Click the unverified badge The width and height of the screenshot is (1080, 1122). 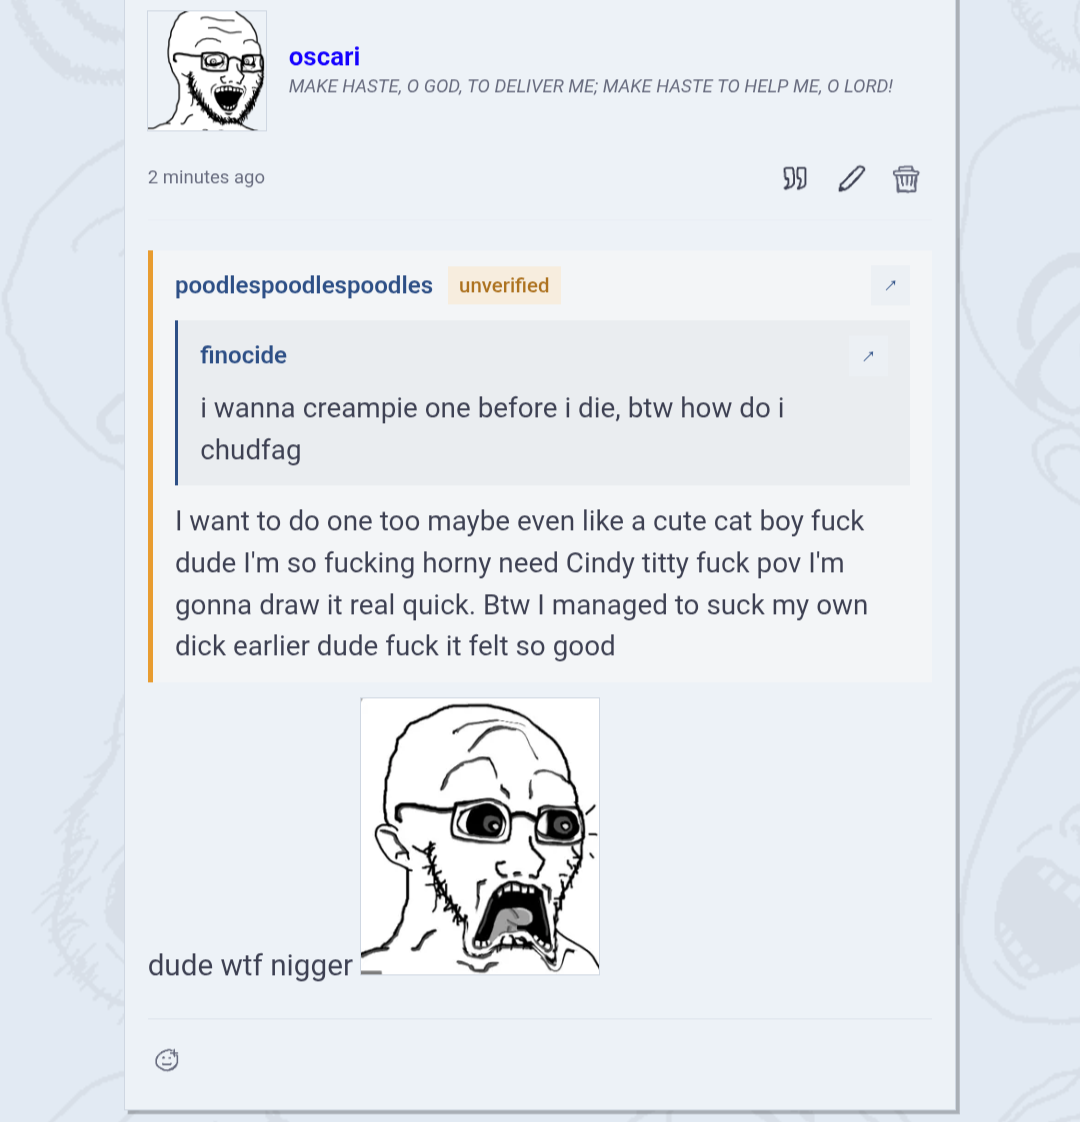[504, 286]
